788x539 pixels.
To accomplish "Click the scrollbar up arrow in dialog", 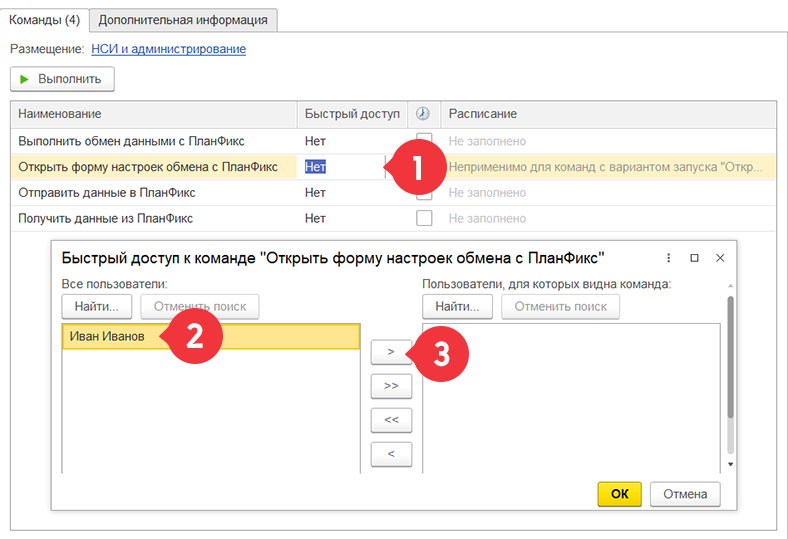I will (x=731, y=285).
